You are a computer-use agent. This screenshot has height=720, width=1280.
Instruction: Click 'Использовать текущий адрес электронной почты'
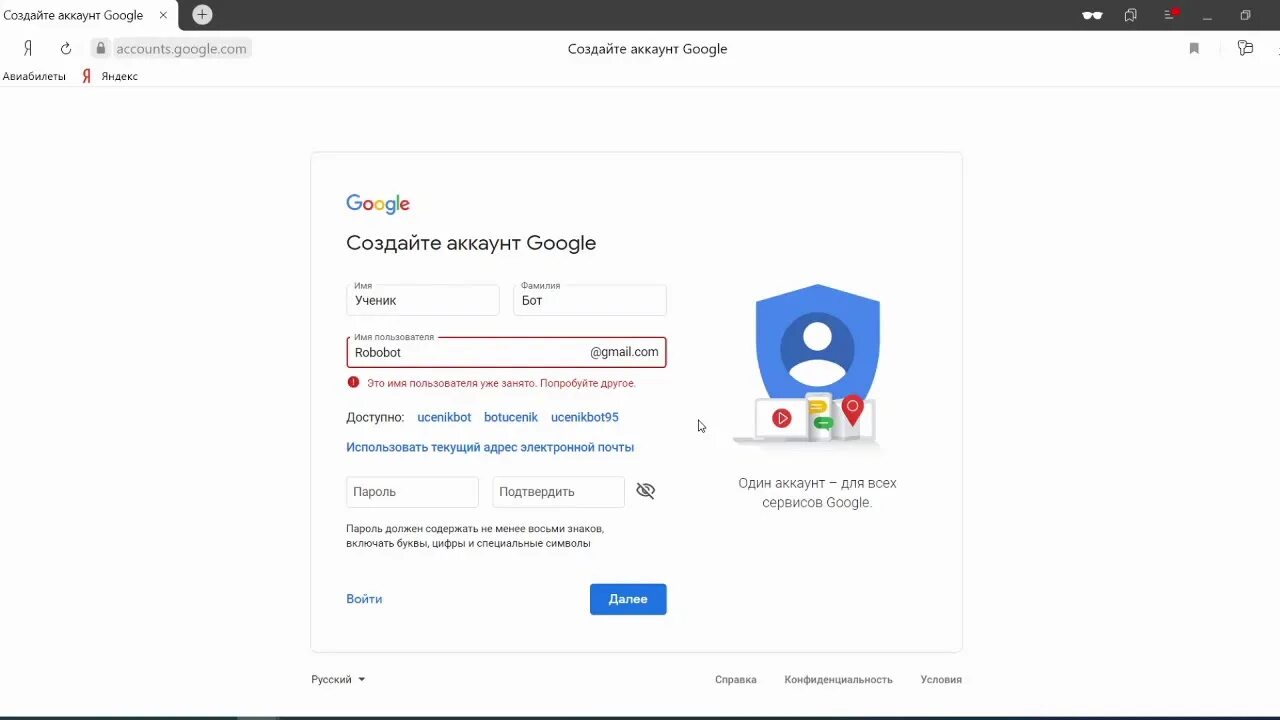coord(490,447)
